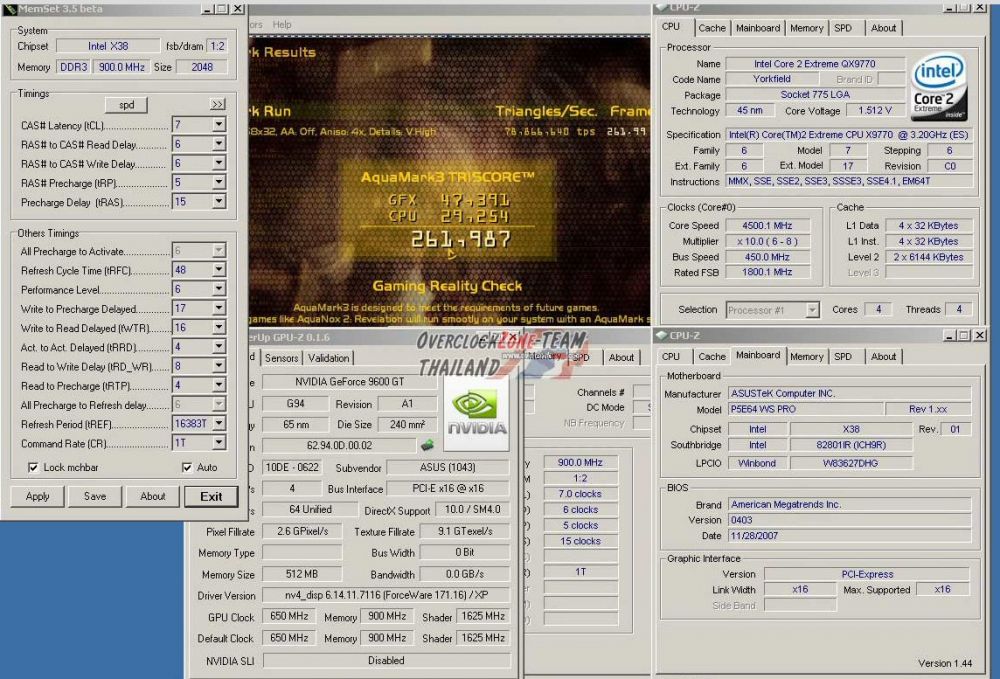Viewport: 1000px width, 679px height.
Task: Click the Apply button in MemSet
Action: point(38,496)
